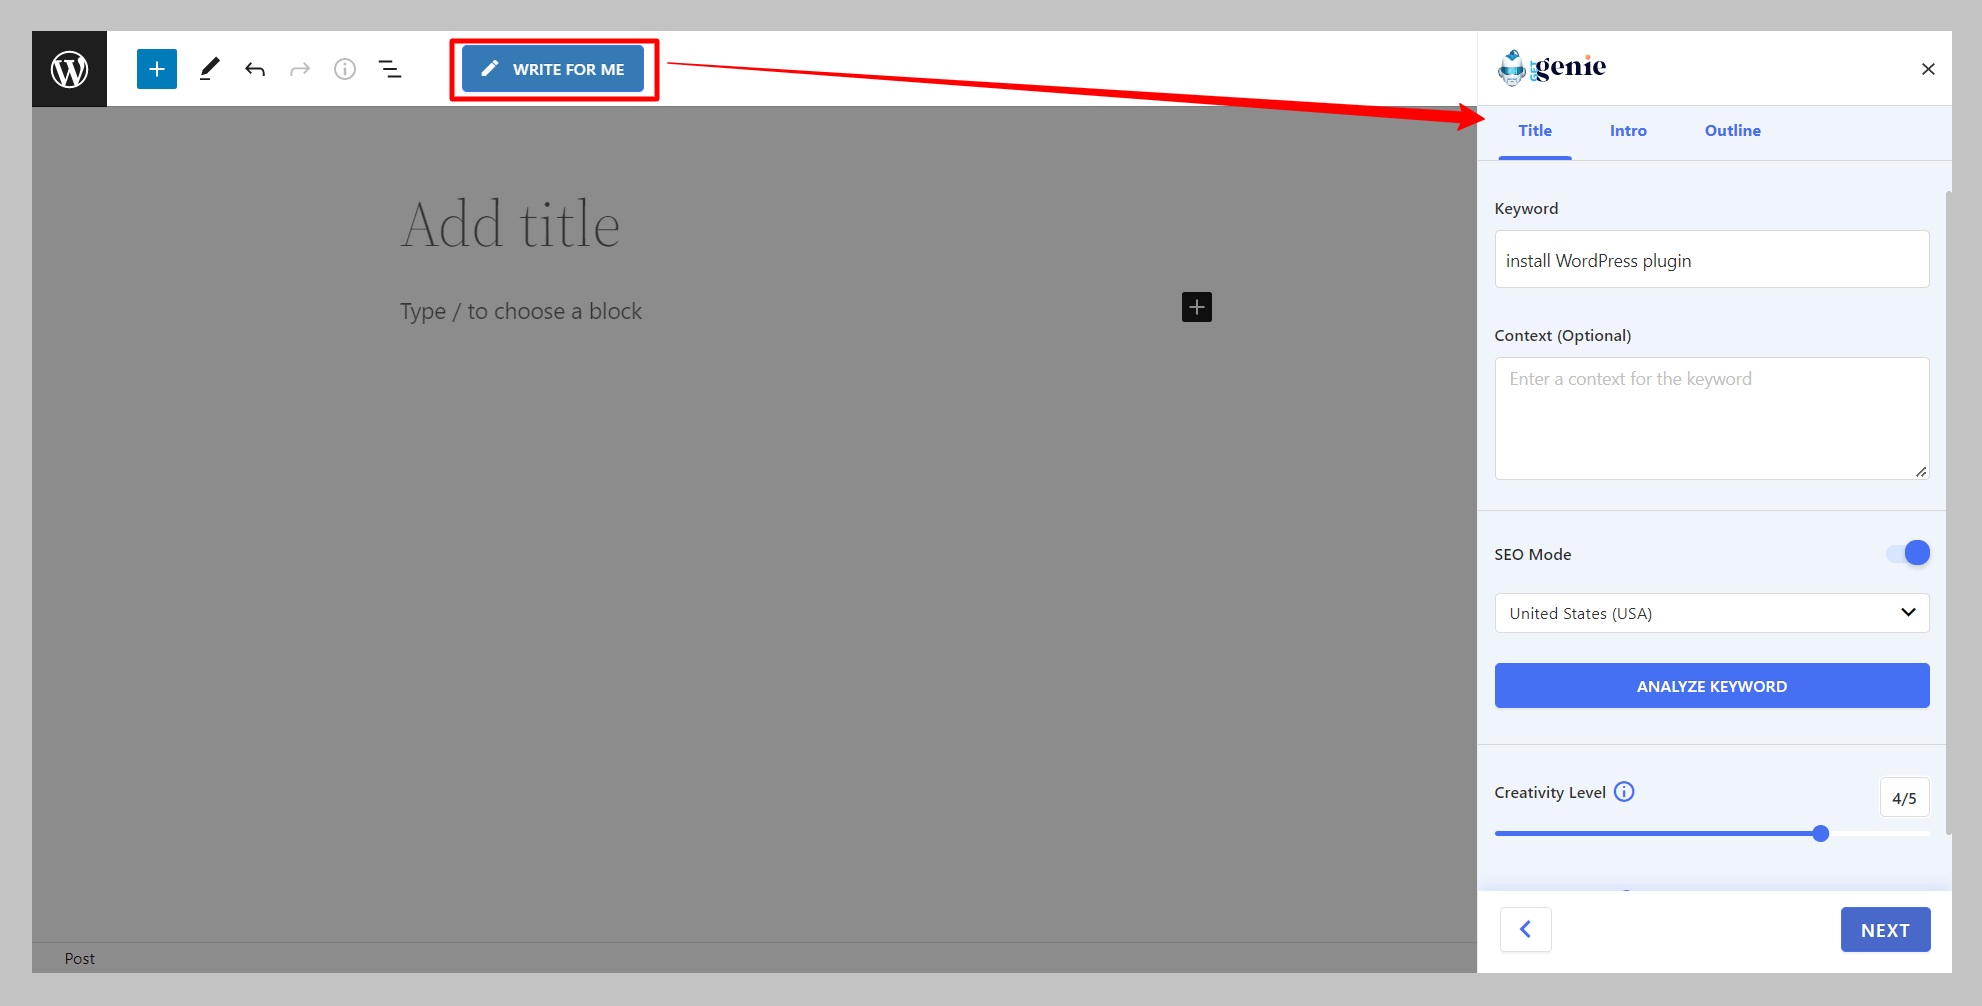Open the list view outline icon
Image resolution: width=1982 pixels, height=1006 pixels.
pos(390,69)
